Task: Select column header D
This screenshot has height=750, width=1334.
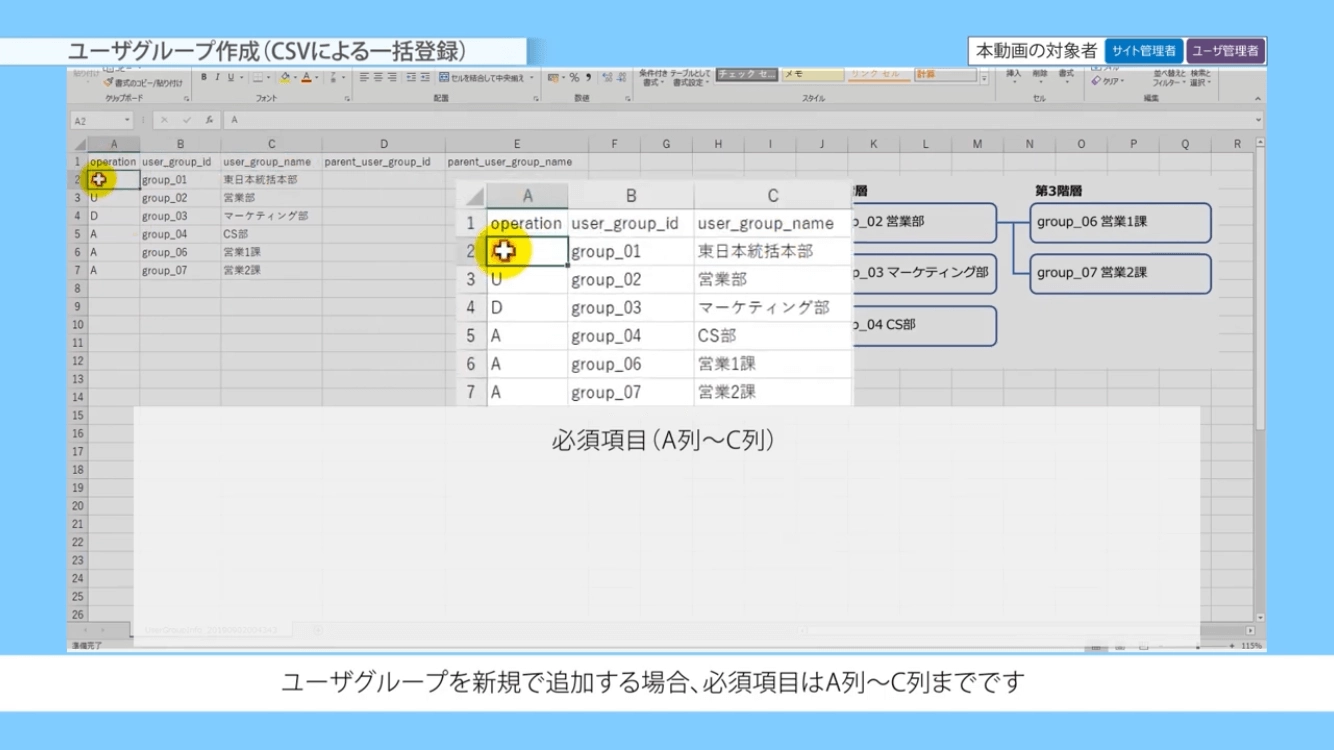Action: (384, 144)
